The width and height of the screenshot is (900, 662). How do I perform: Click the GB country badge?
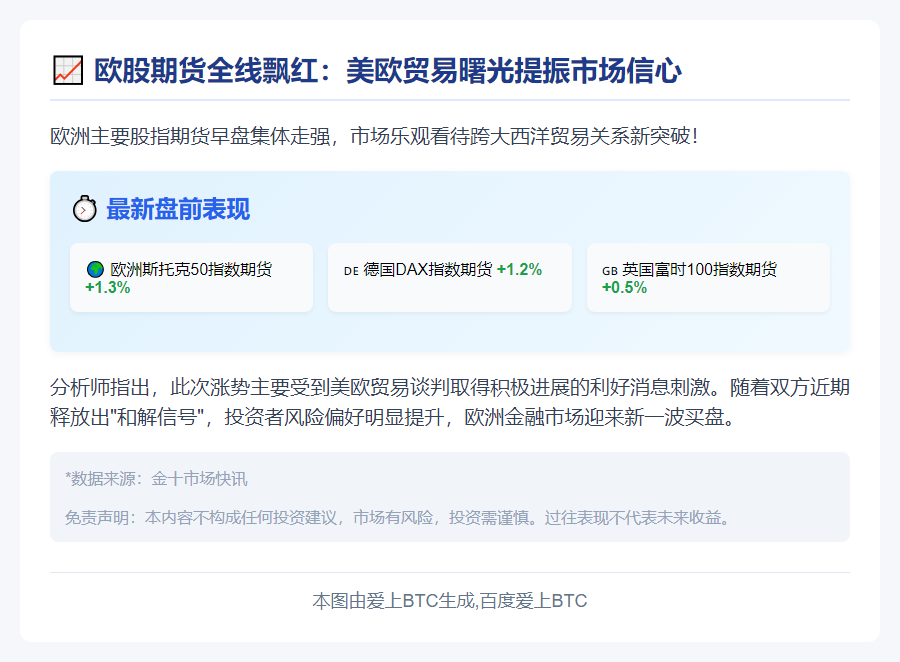609,270
